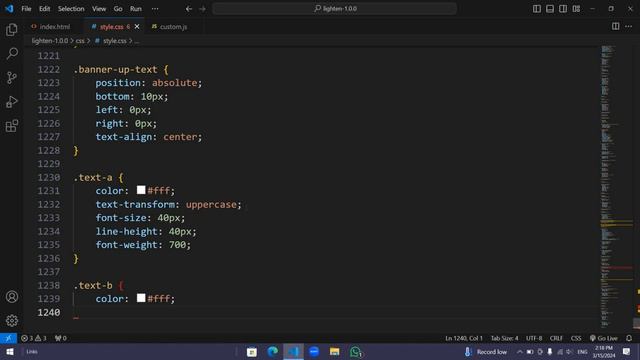The image size is (640, 360).
Task: Close the style.css tab
Action: point(137,27)
